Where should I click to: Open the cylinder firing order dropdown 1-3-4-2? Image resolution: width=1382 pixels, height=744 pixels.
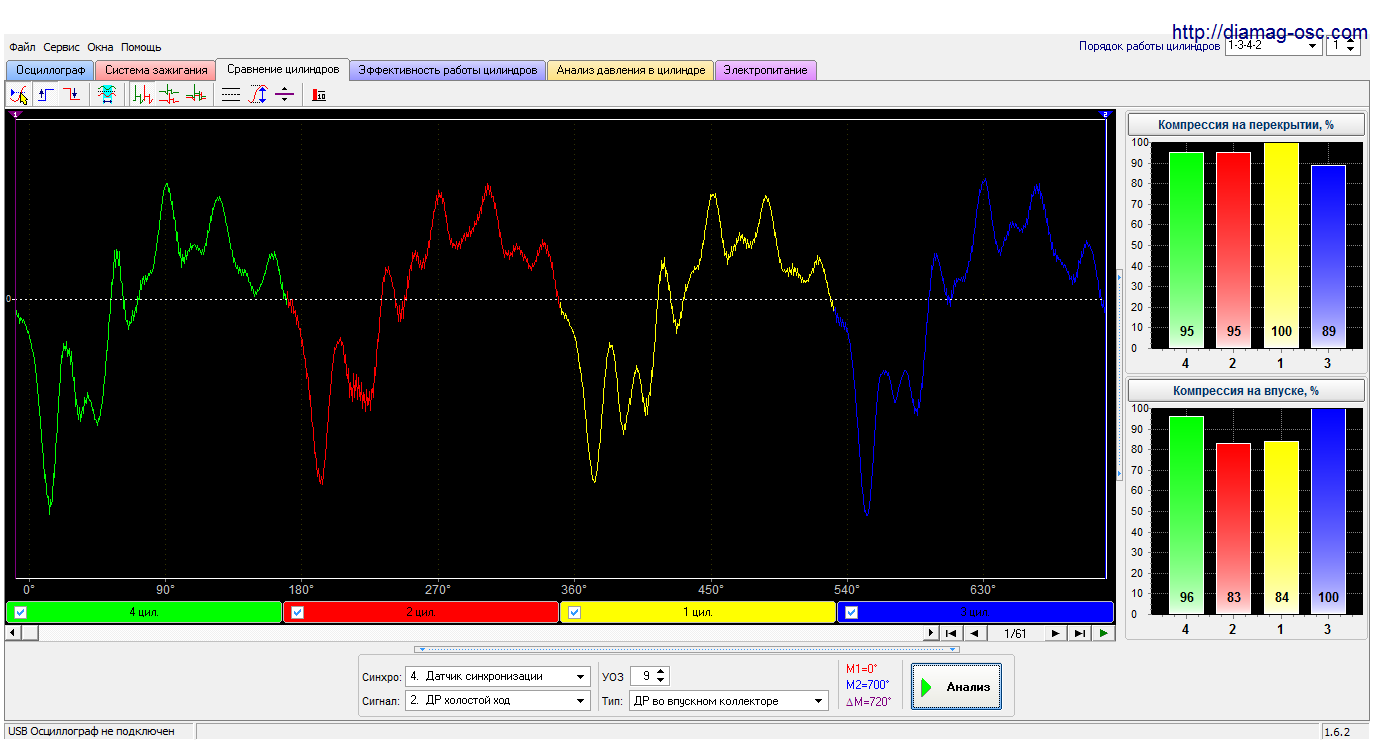1313,46
